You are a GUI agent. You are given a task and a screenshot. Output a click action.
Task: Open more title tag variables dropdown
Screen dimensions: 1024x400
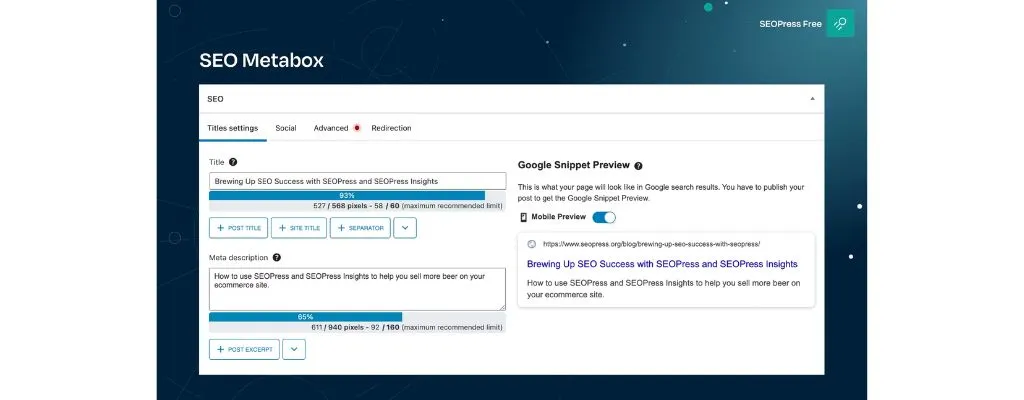tap(405, 227)
